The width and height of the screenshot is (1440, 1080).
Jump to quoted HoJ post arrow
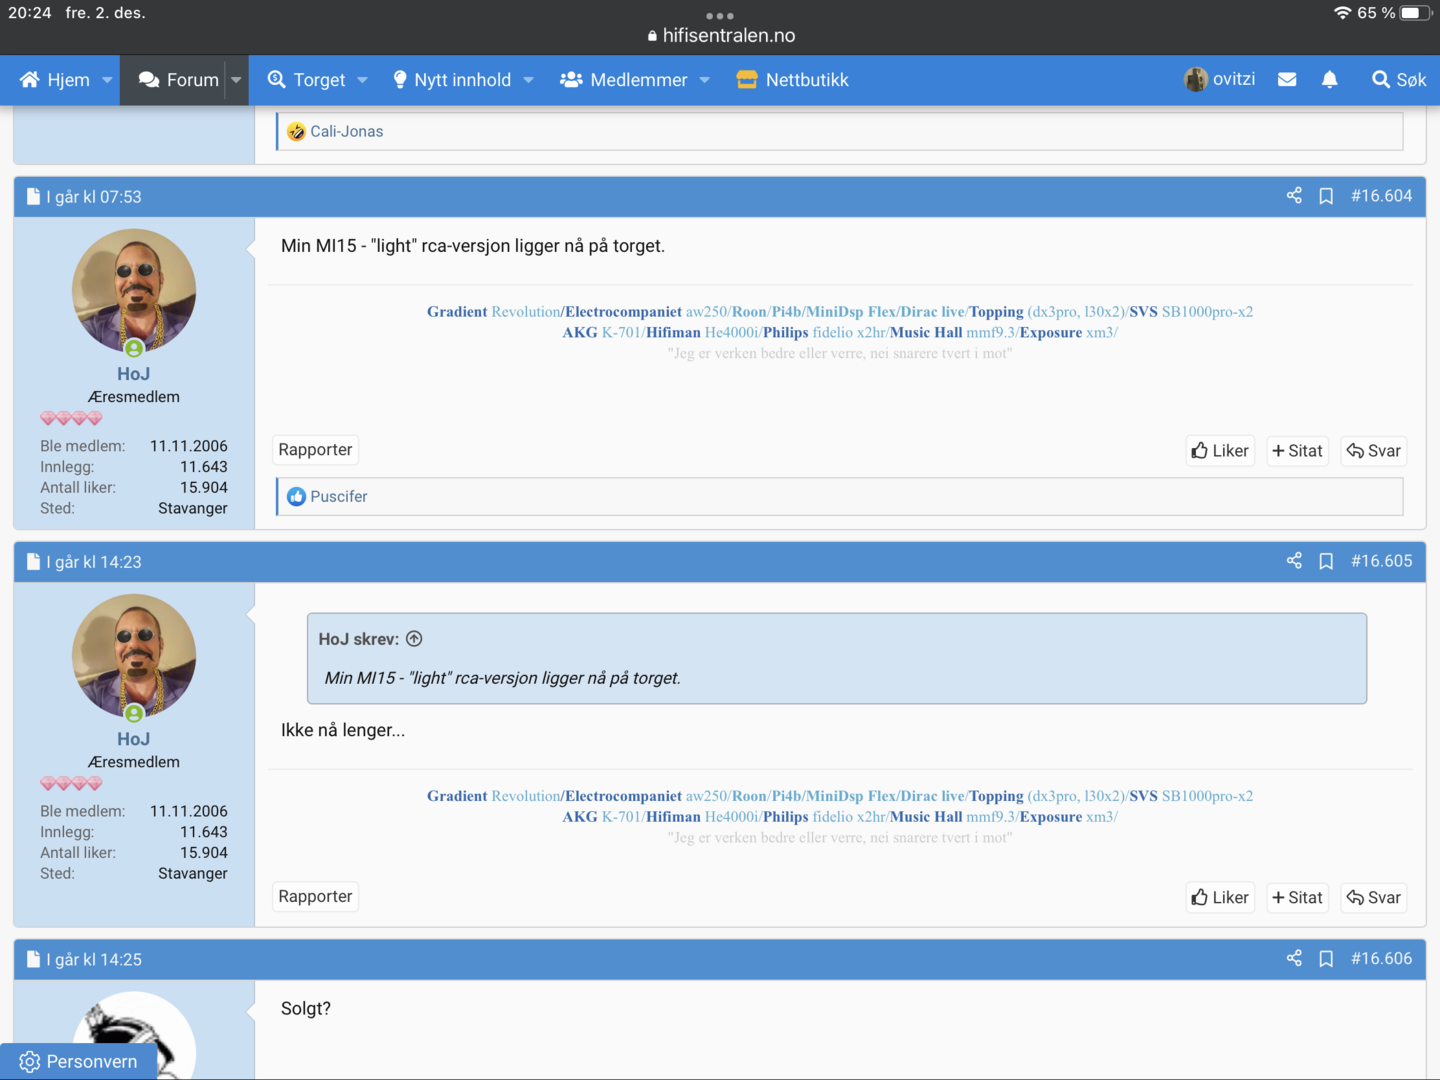pos(414,639)
